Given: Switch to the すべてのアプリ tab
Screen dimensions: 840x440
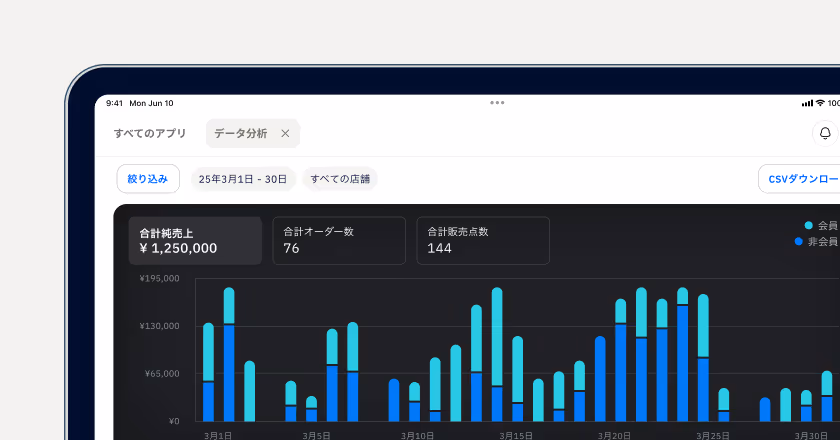Looking at the screenshot, I should point(149,133).
